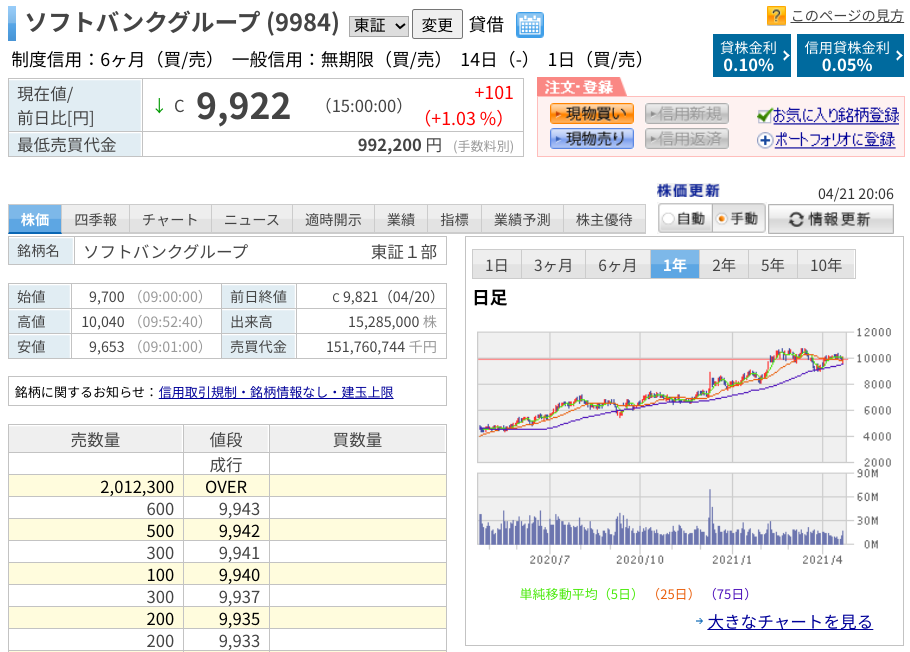Select 6ヶ月 chart period tab
This screenshot has width=910, height=652.
point(618,265)
